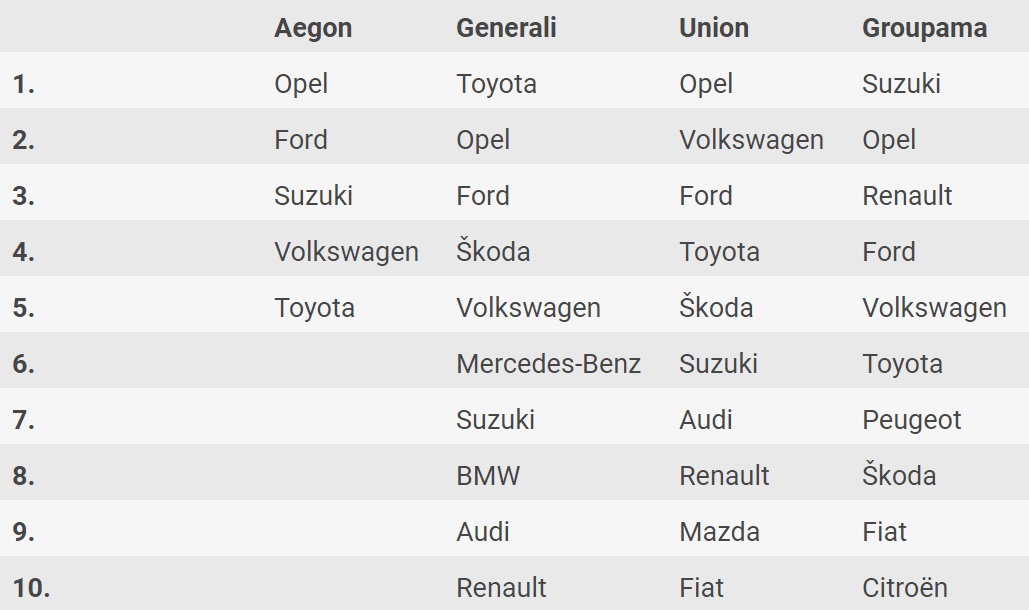Click the Mazda cell
Screen dimensions: 1029x610
pyautogui.click(x=719, y=532)
